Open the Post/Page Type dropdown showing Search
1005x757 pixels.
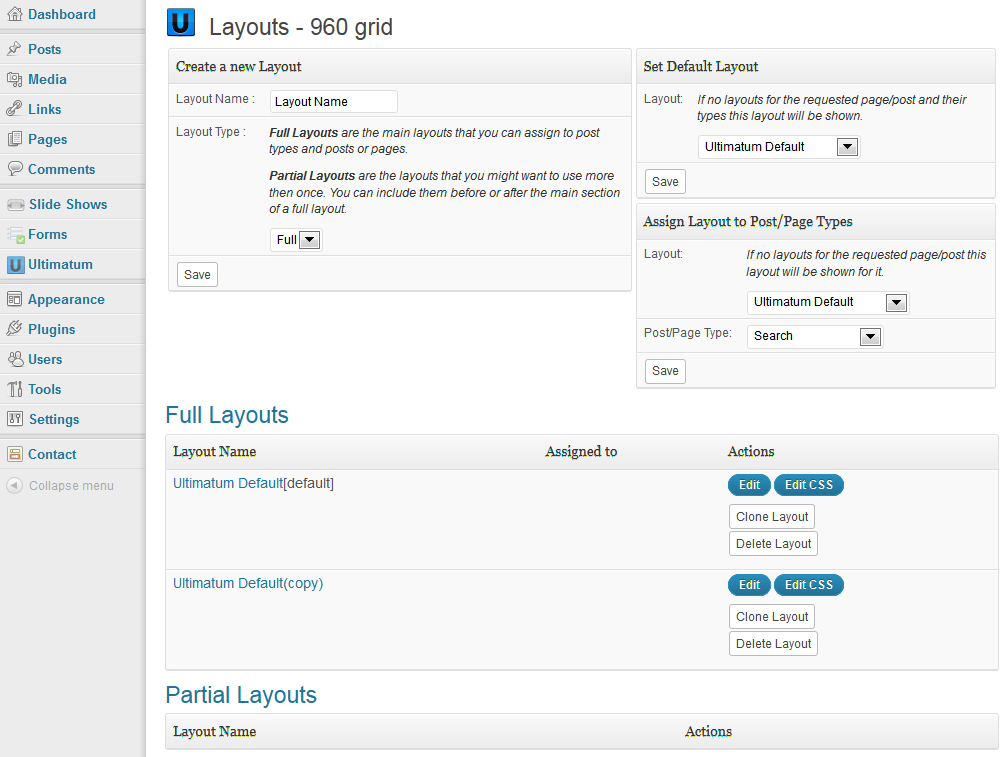coord(814,336)
